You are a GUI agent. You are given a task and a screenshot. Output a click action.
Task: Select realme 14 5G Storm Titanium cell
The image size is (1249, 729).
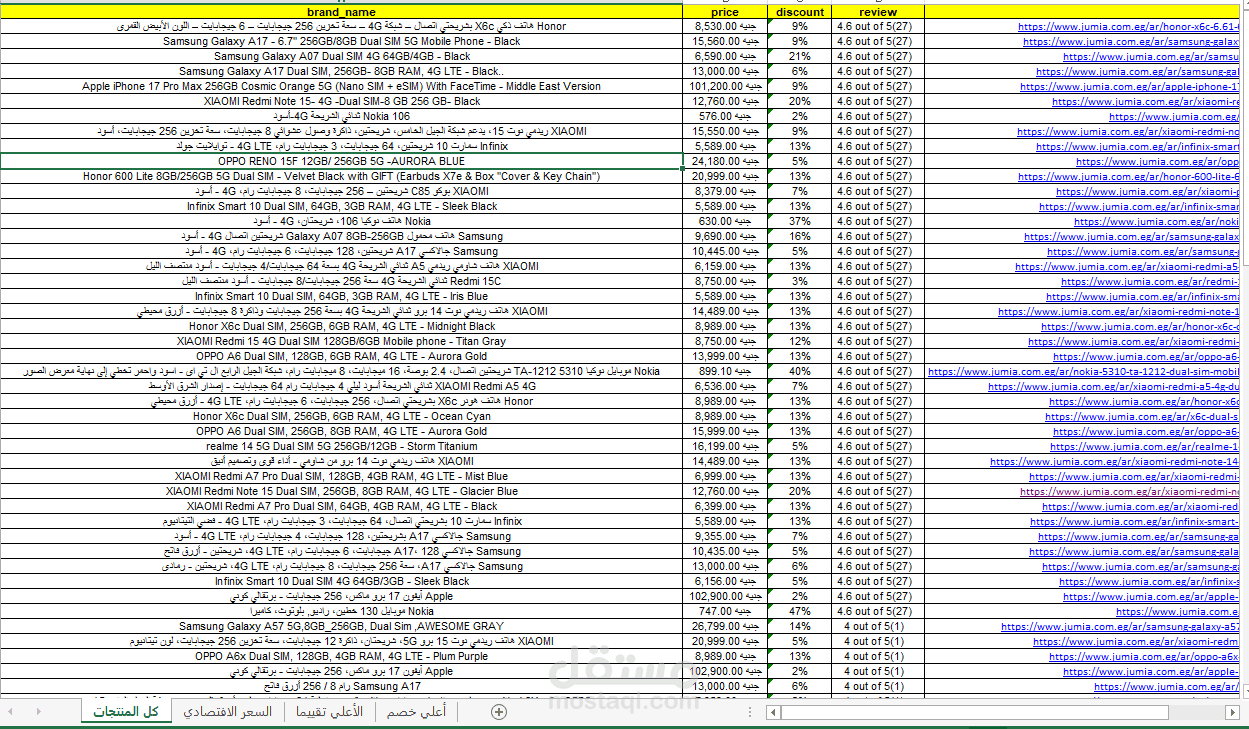tap(342, 447)
